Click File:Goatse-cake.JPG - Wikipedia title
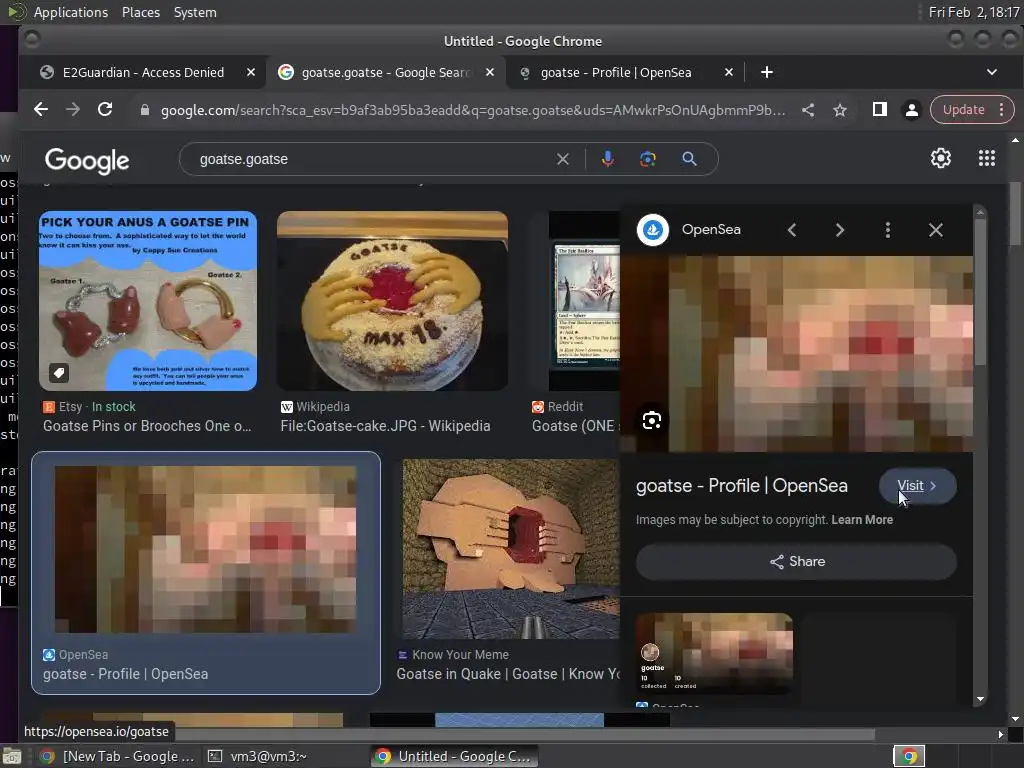 385,426
